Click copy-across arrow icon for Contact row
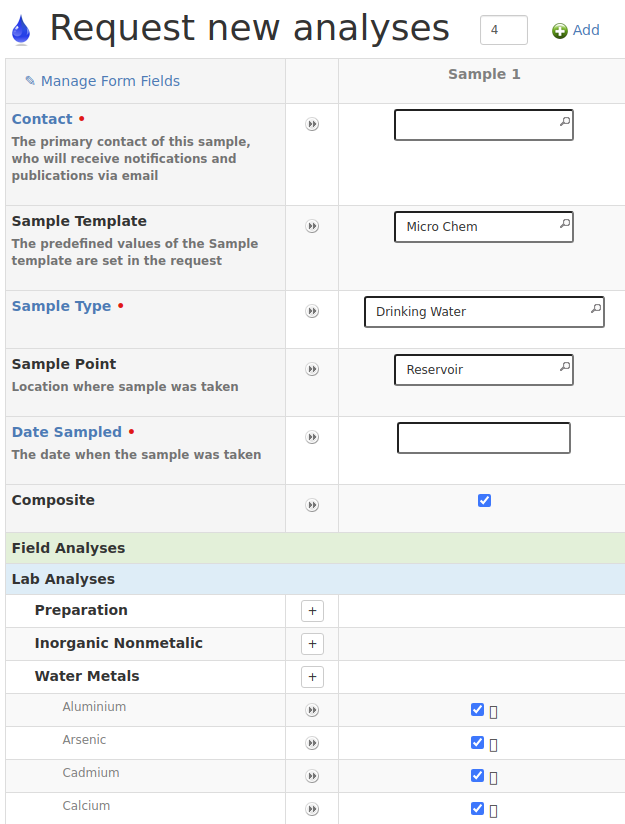 click(x=312, y=125)
